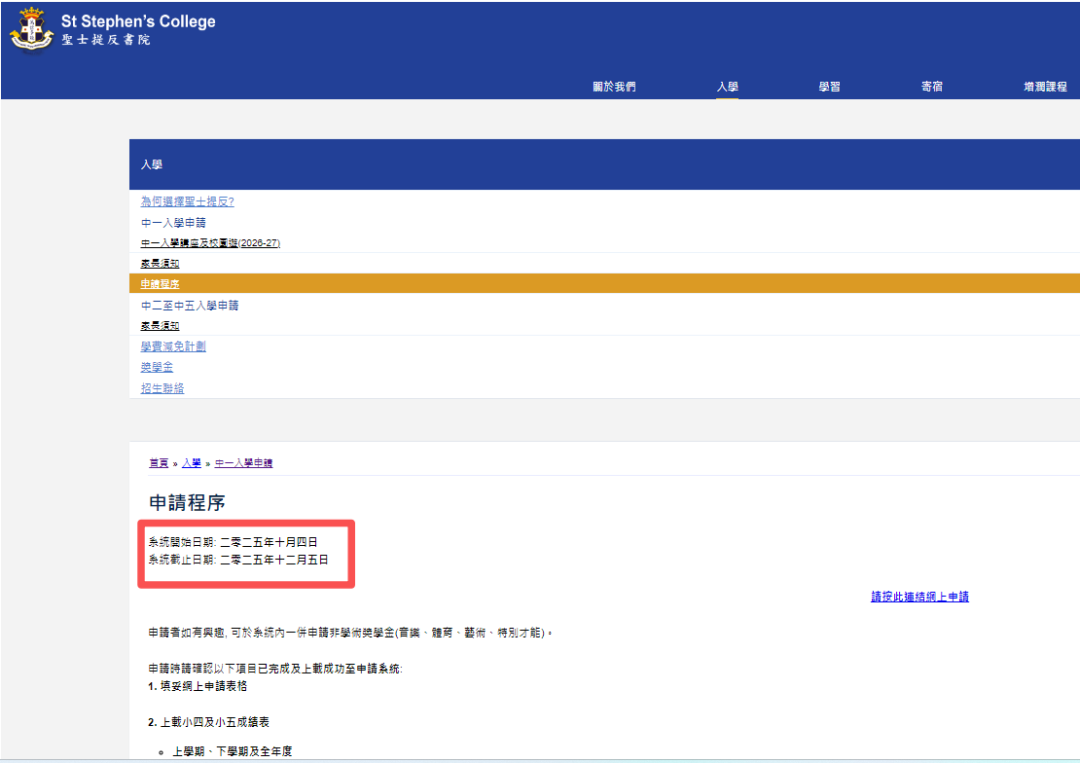Open the first 家長須知 sidebar link
The image size is (1080, 763).
(160, 263)
